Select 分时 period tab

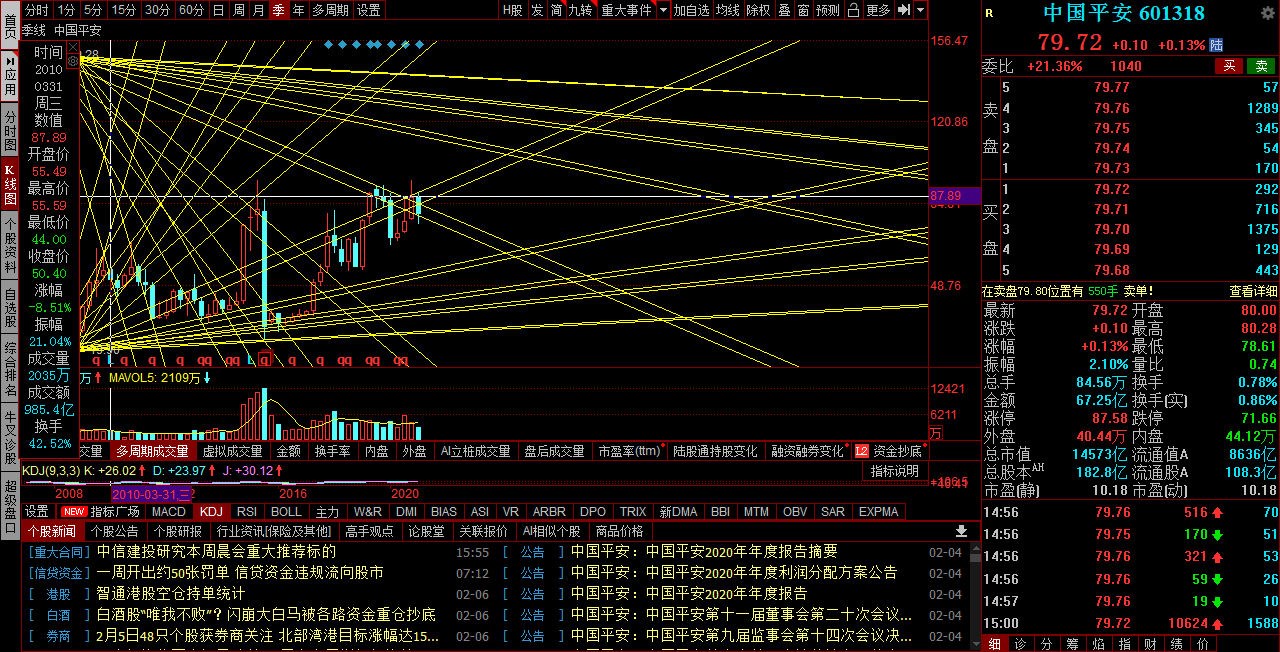pyautogui.click(x=36, y=10)
